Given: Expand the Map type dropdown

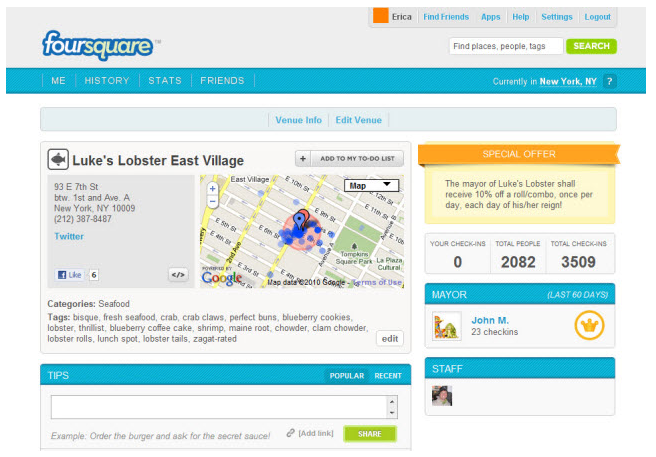Looking at the screenshot, I should pyautogui.click(x=372, y=185).
